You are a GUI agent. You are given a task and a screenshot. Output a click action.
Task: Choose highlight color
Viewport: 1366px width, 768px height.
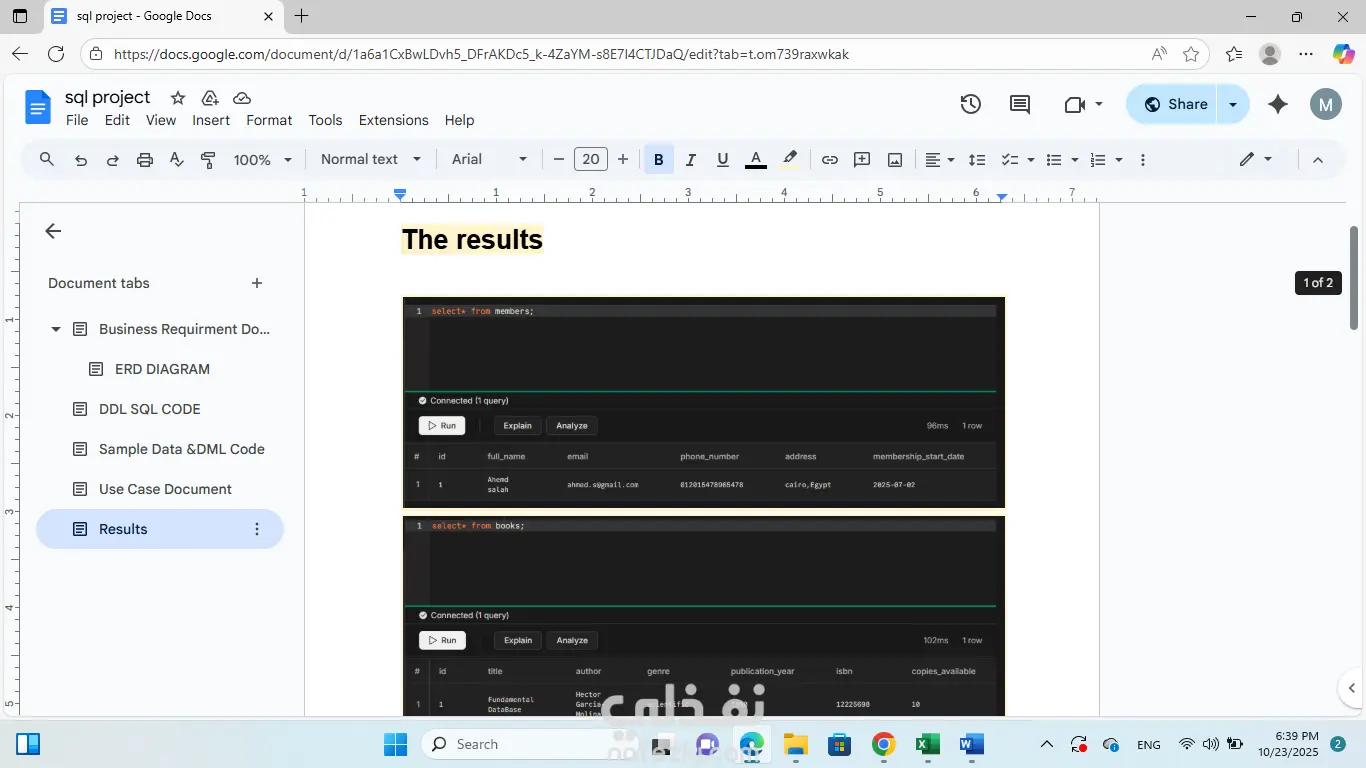coord(790,160)
